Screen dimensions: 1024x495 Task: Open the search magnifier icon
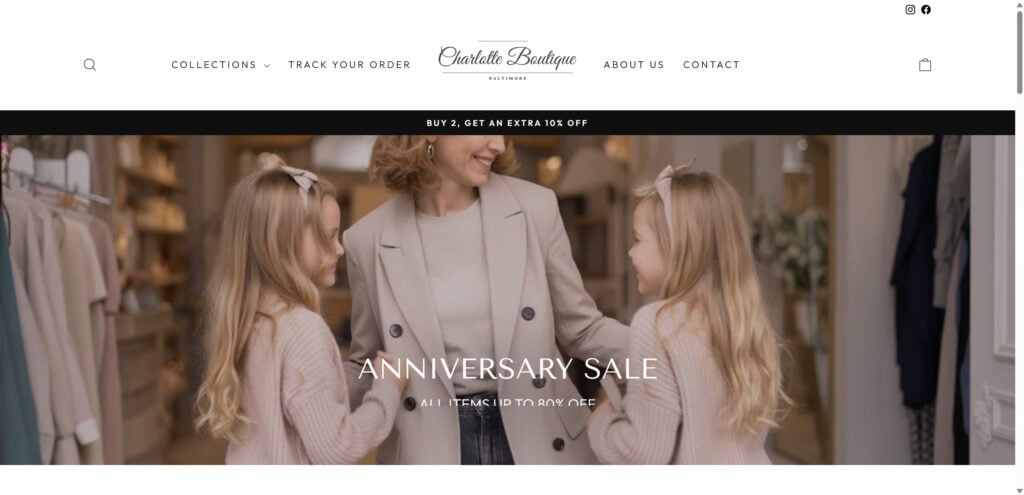[x=90, y=65]
